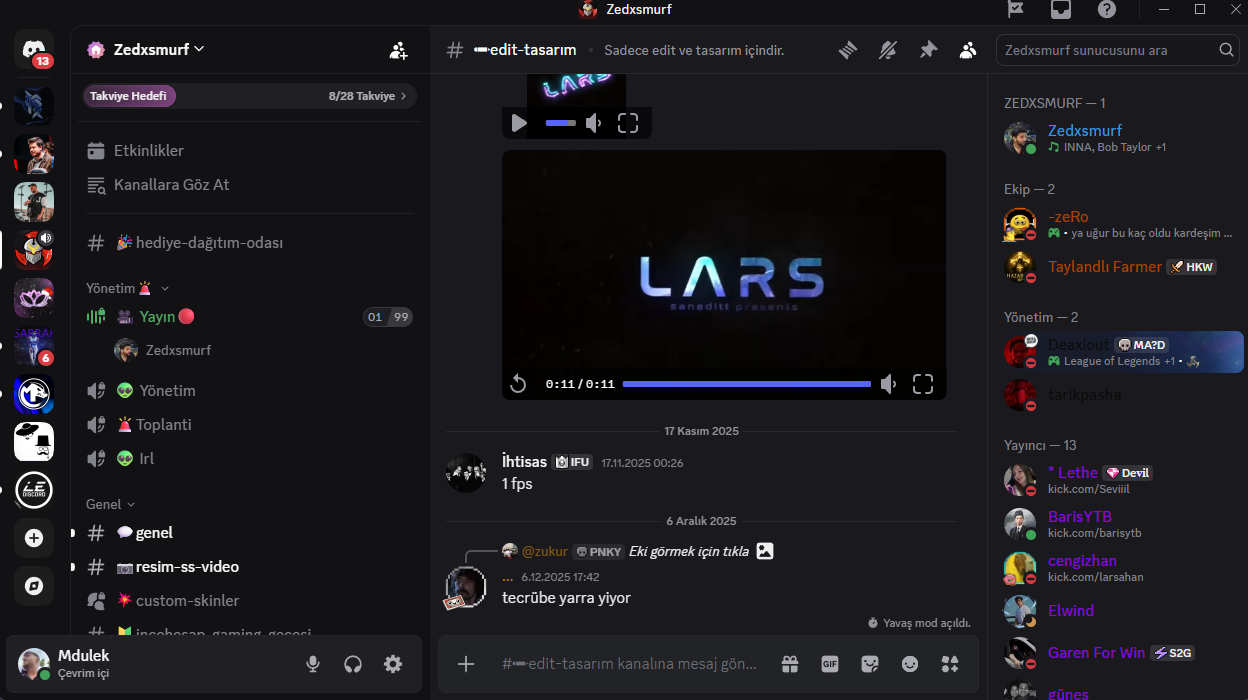Select hediye-dağıtım-odası channel
Screen dimensions: 1248x700
point(250,243)
